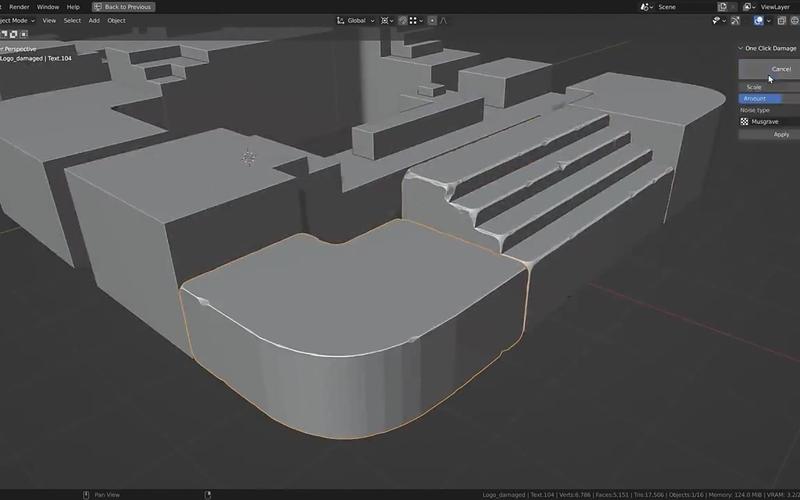The image size is (800, 500).
Task: Toggle viewport overlays display
Action: click(759, 20)
